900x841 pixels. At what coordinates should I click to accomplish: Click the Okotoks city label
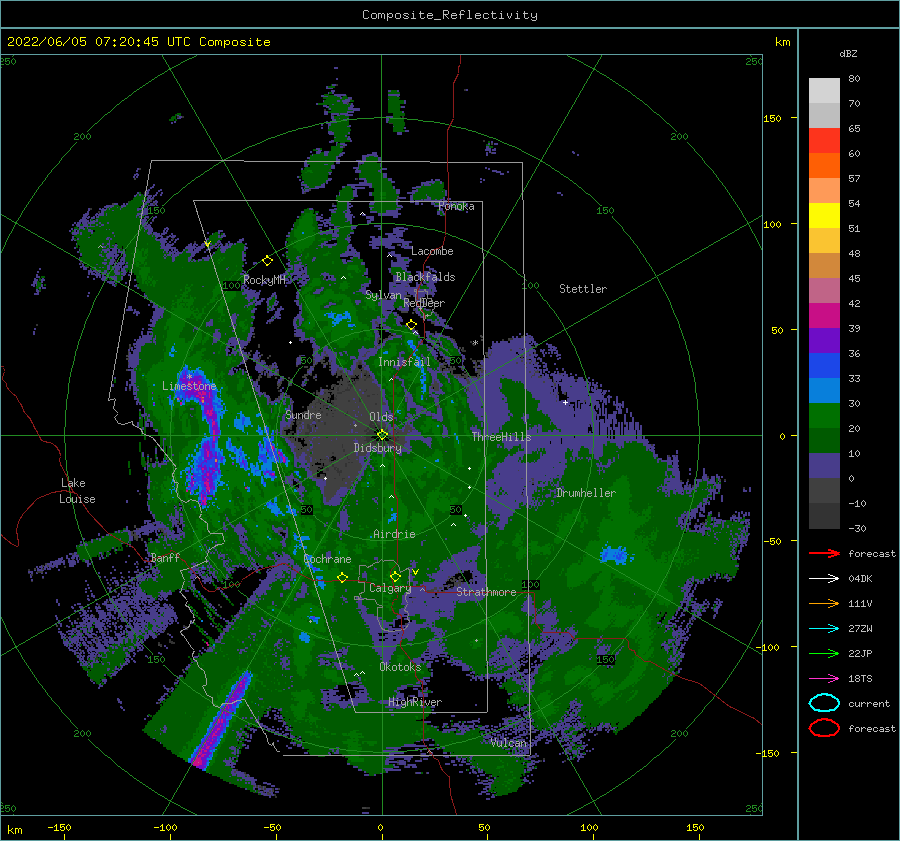pos(400,666)
